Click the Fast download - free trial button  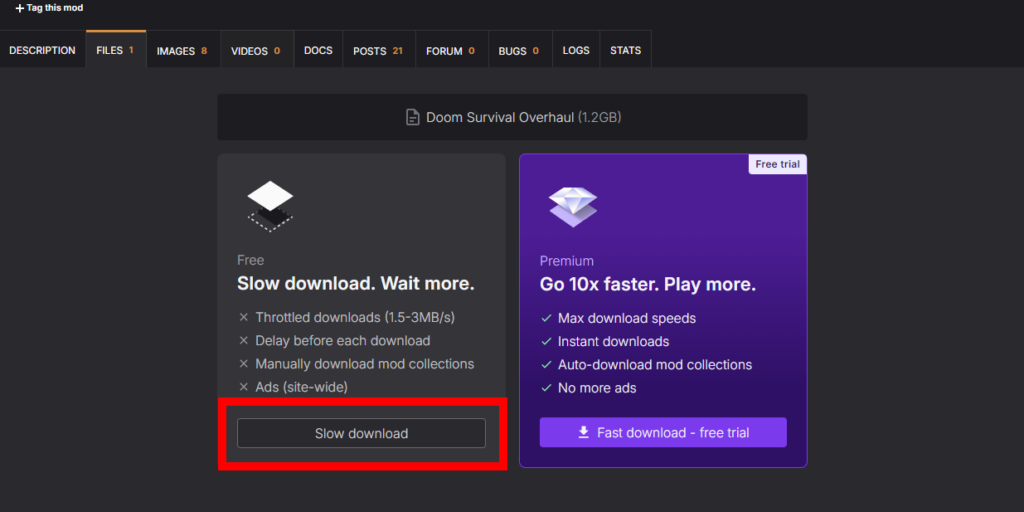pos(663,433)
